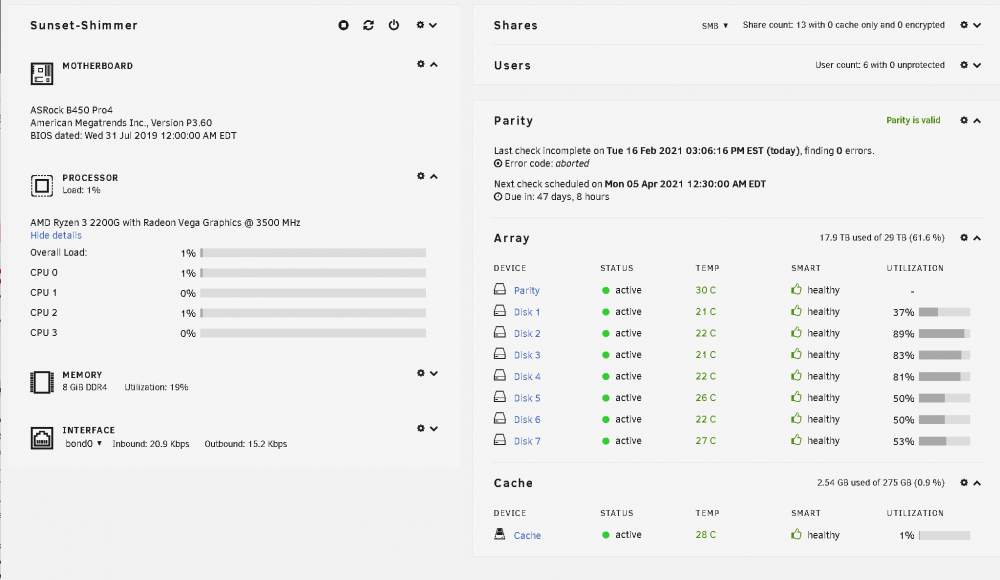Click the 'Error code: aborted' text
The image size is (1000, 580).
[547, 163]
